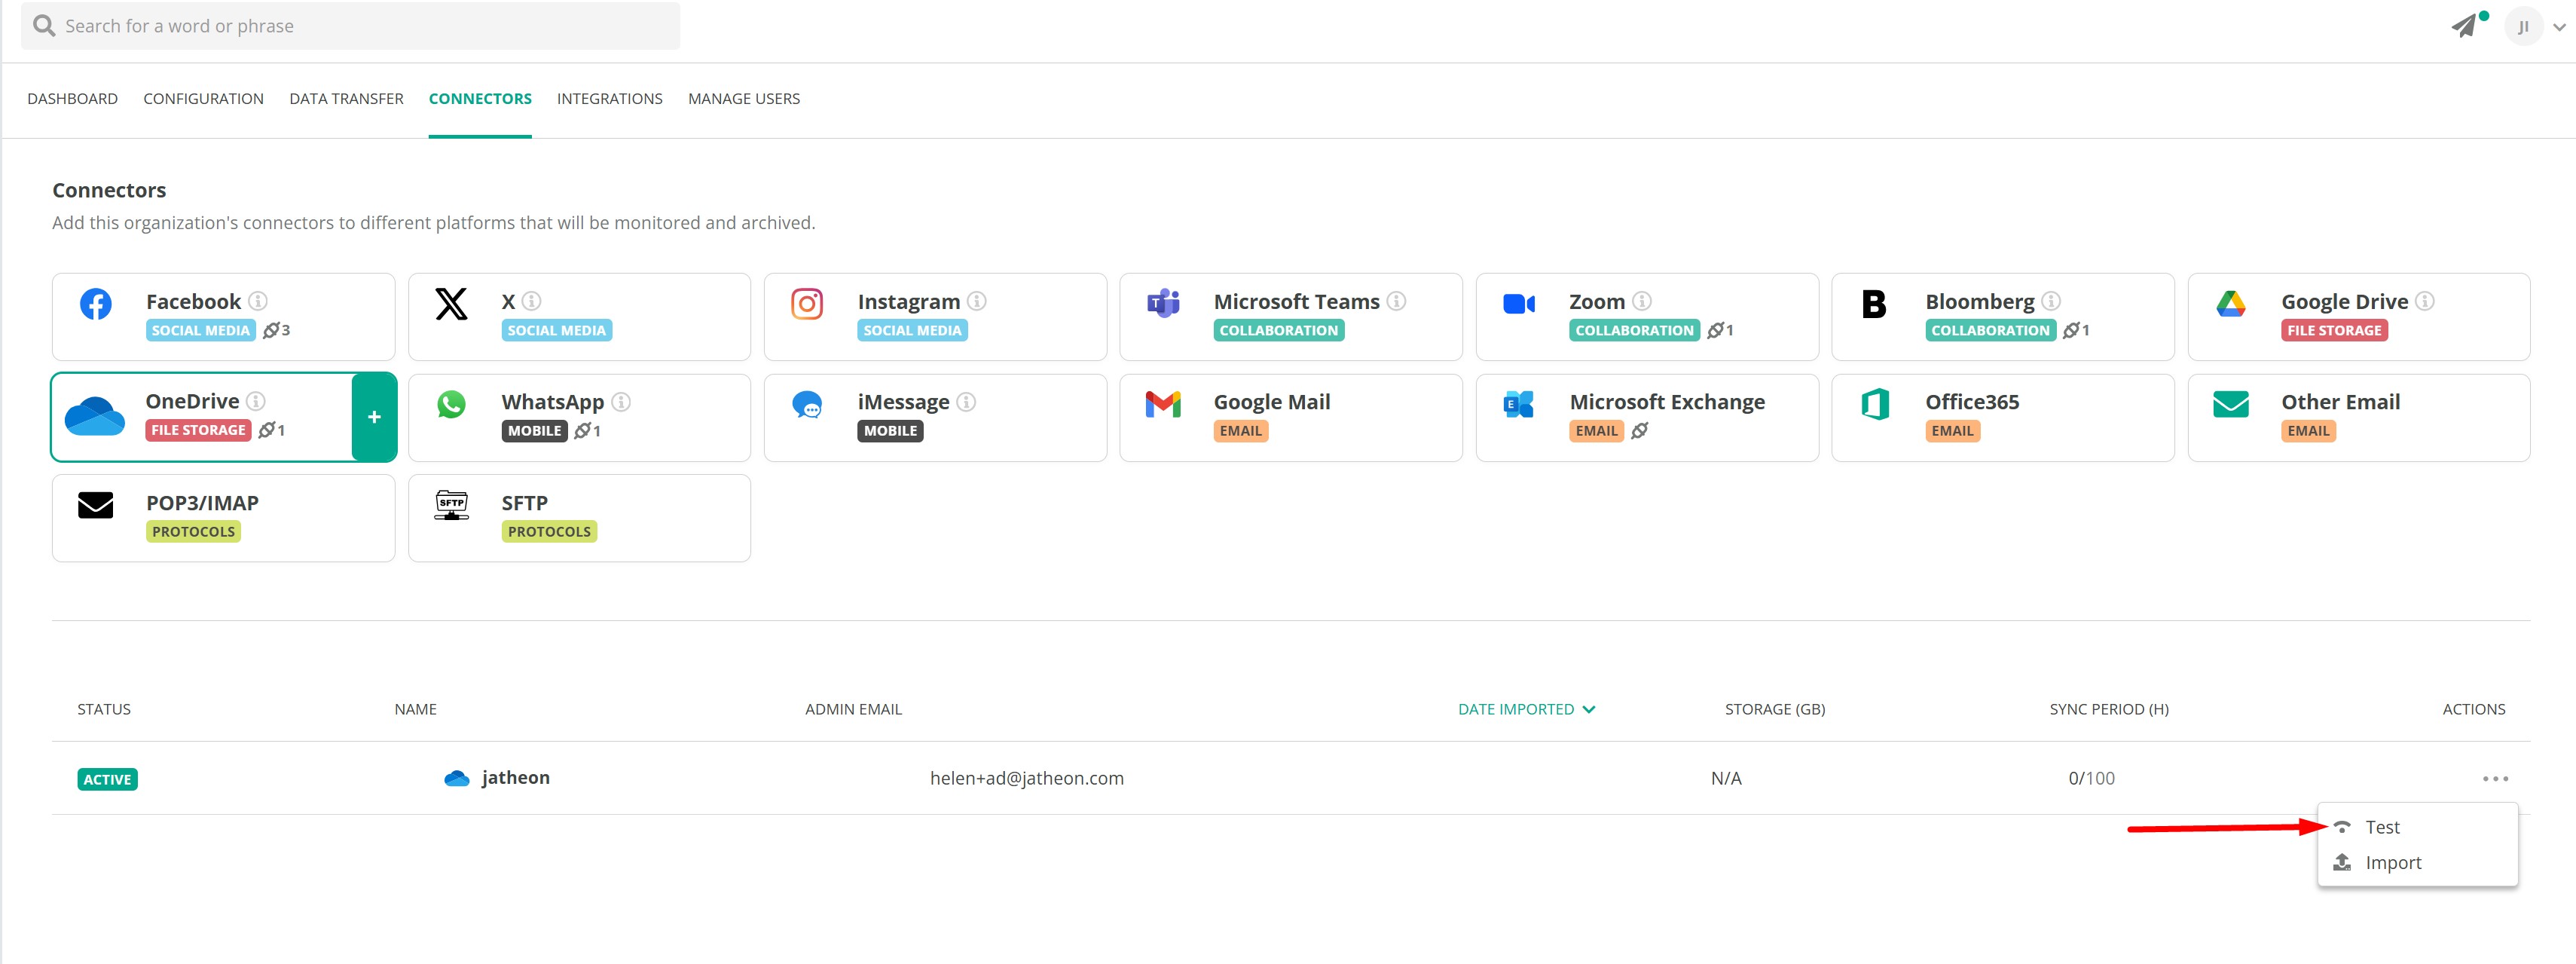Click the Facebook connector logo icon
The width and height of the screenshot is (2576, 964).
(x=96, y=304)
